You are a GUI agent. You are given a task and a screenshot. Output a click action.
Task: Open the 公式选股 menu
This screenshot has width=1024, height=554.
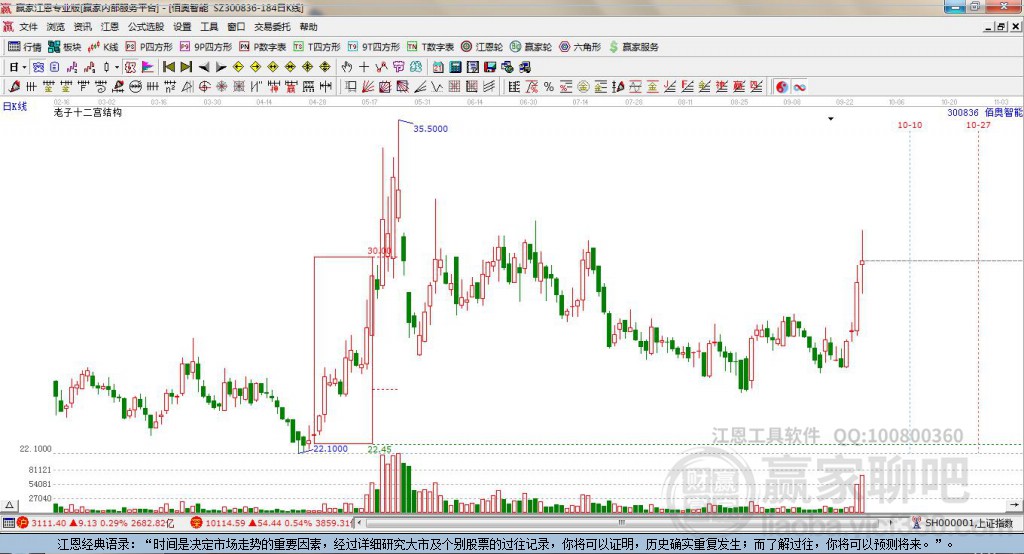click(146, 27)
